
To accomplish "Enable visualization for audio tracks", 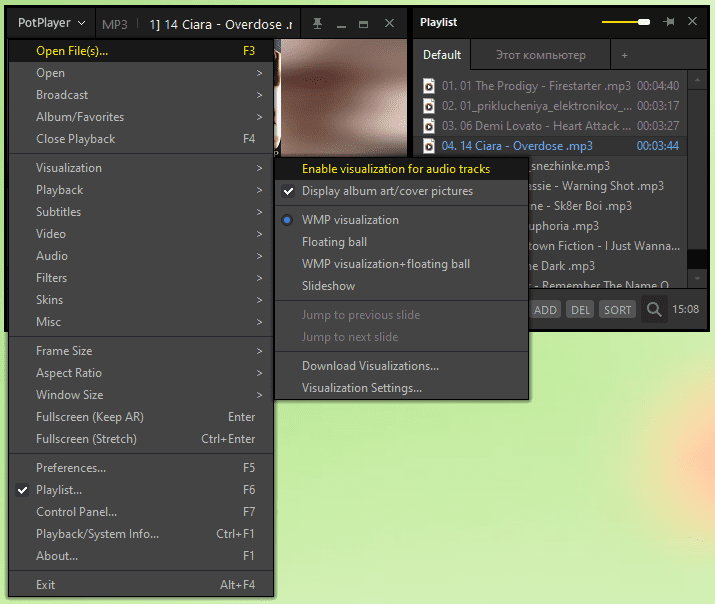I will (x=402, y=169).
